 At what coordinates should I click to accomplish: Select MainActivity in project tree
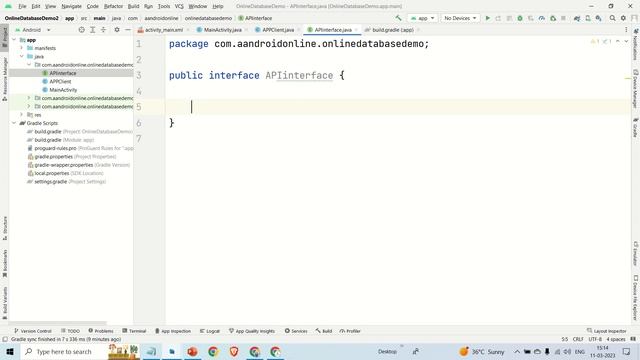63,90
